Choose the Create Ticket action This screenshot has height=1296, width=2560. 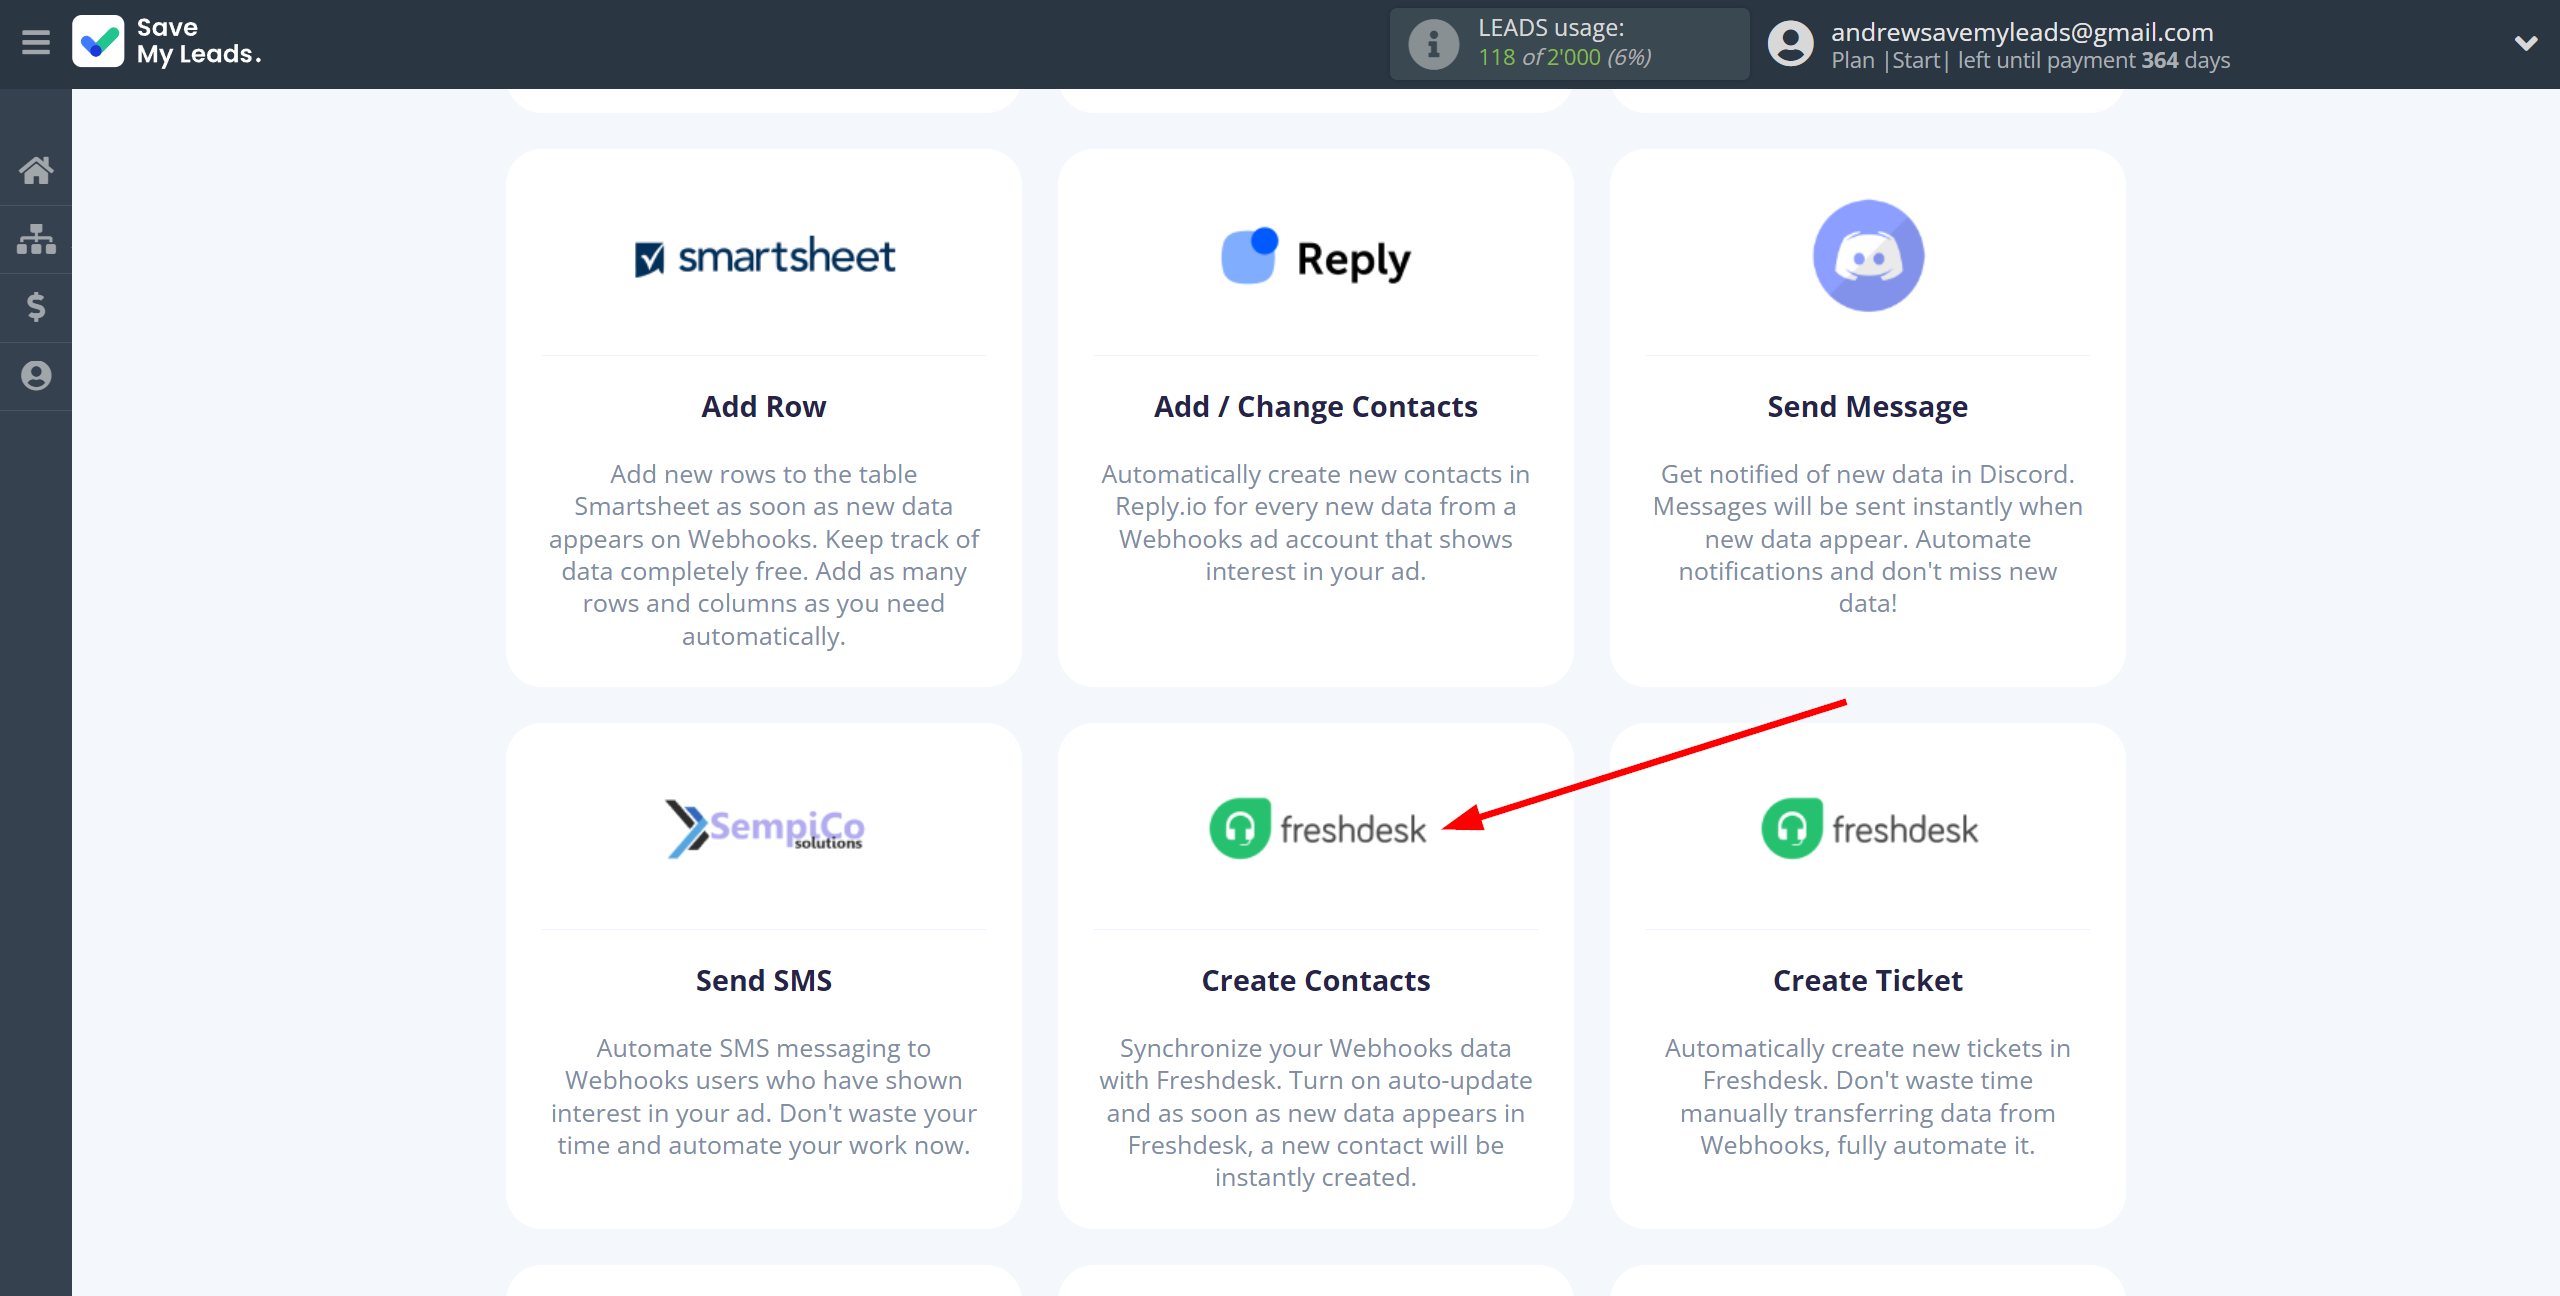click(x=1868, y=981)
